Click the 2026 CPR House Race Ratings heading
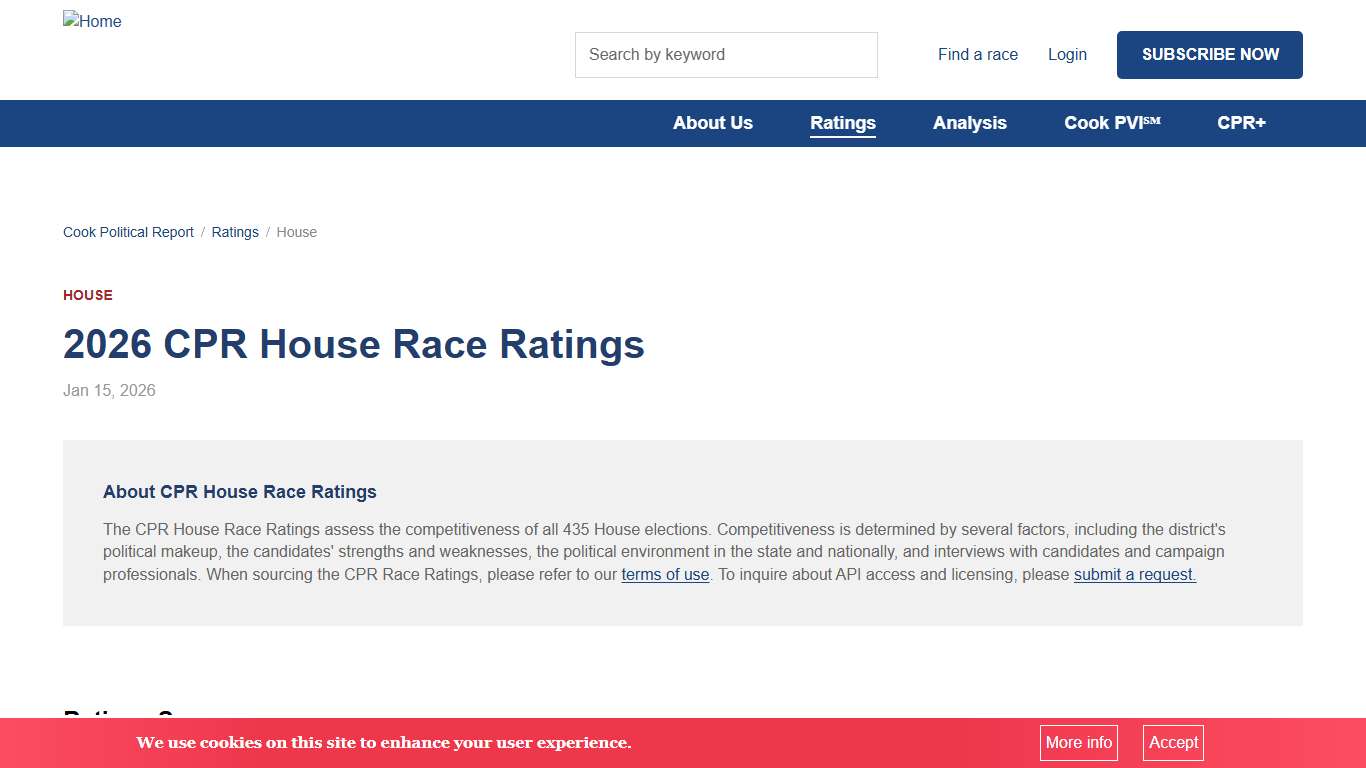 (353, 344)
